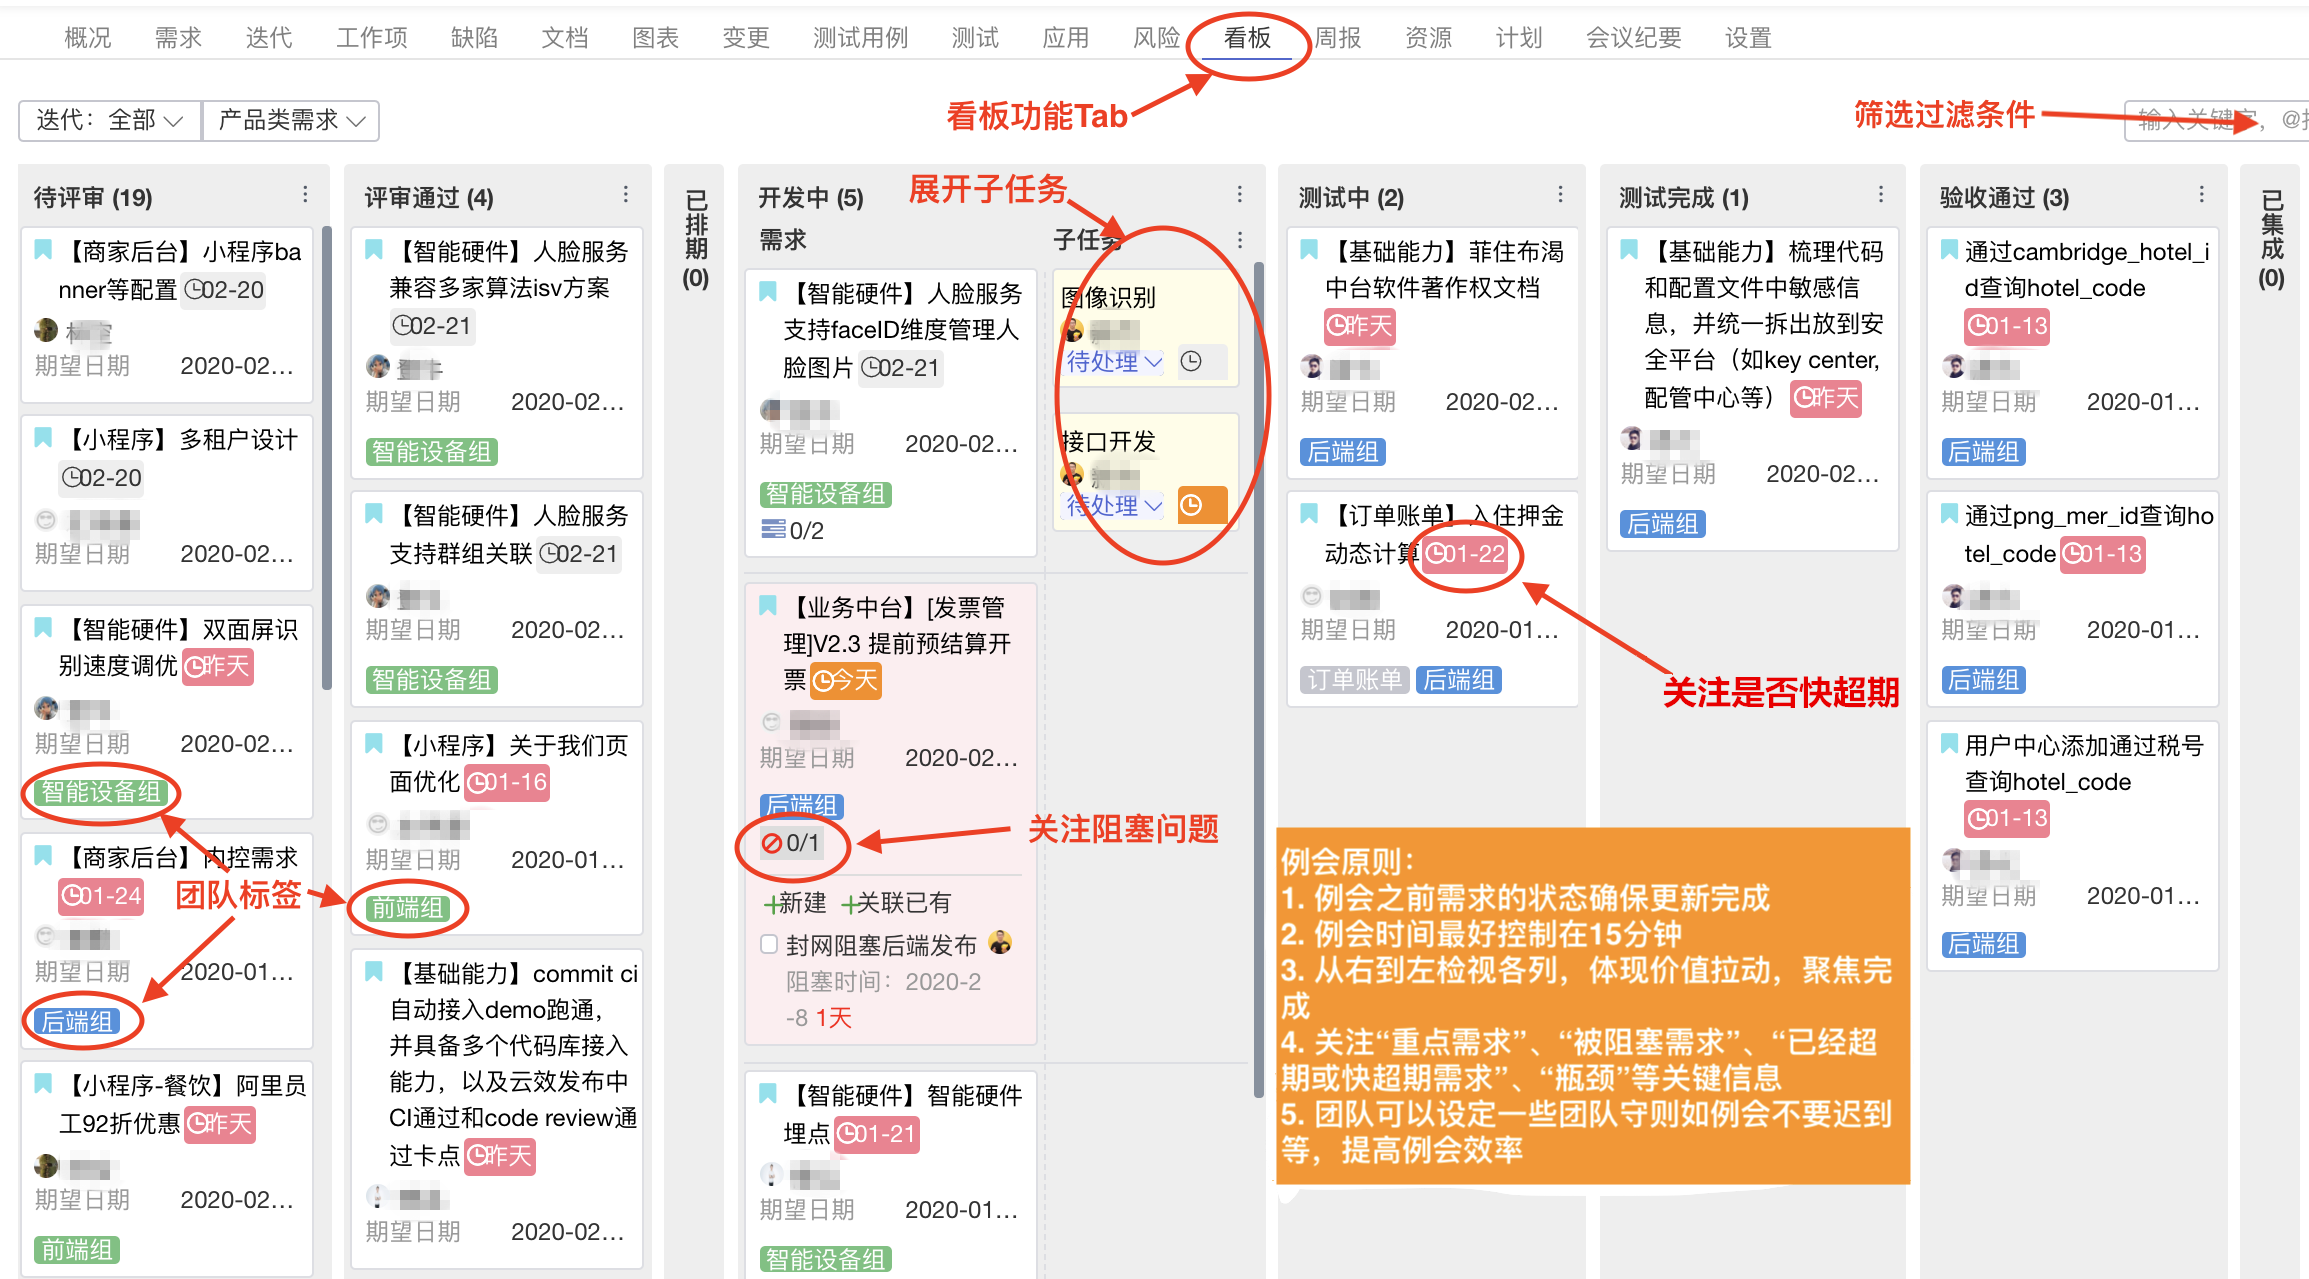Click the +新建 link
This screenshot has width=2309, height=1279.
pos(795,903)
